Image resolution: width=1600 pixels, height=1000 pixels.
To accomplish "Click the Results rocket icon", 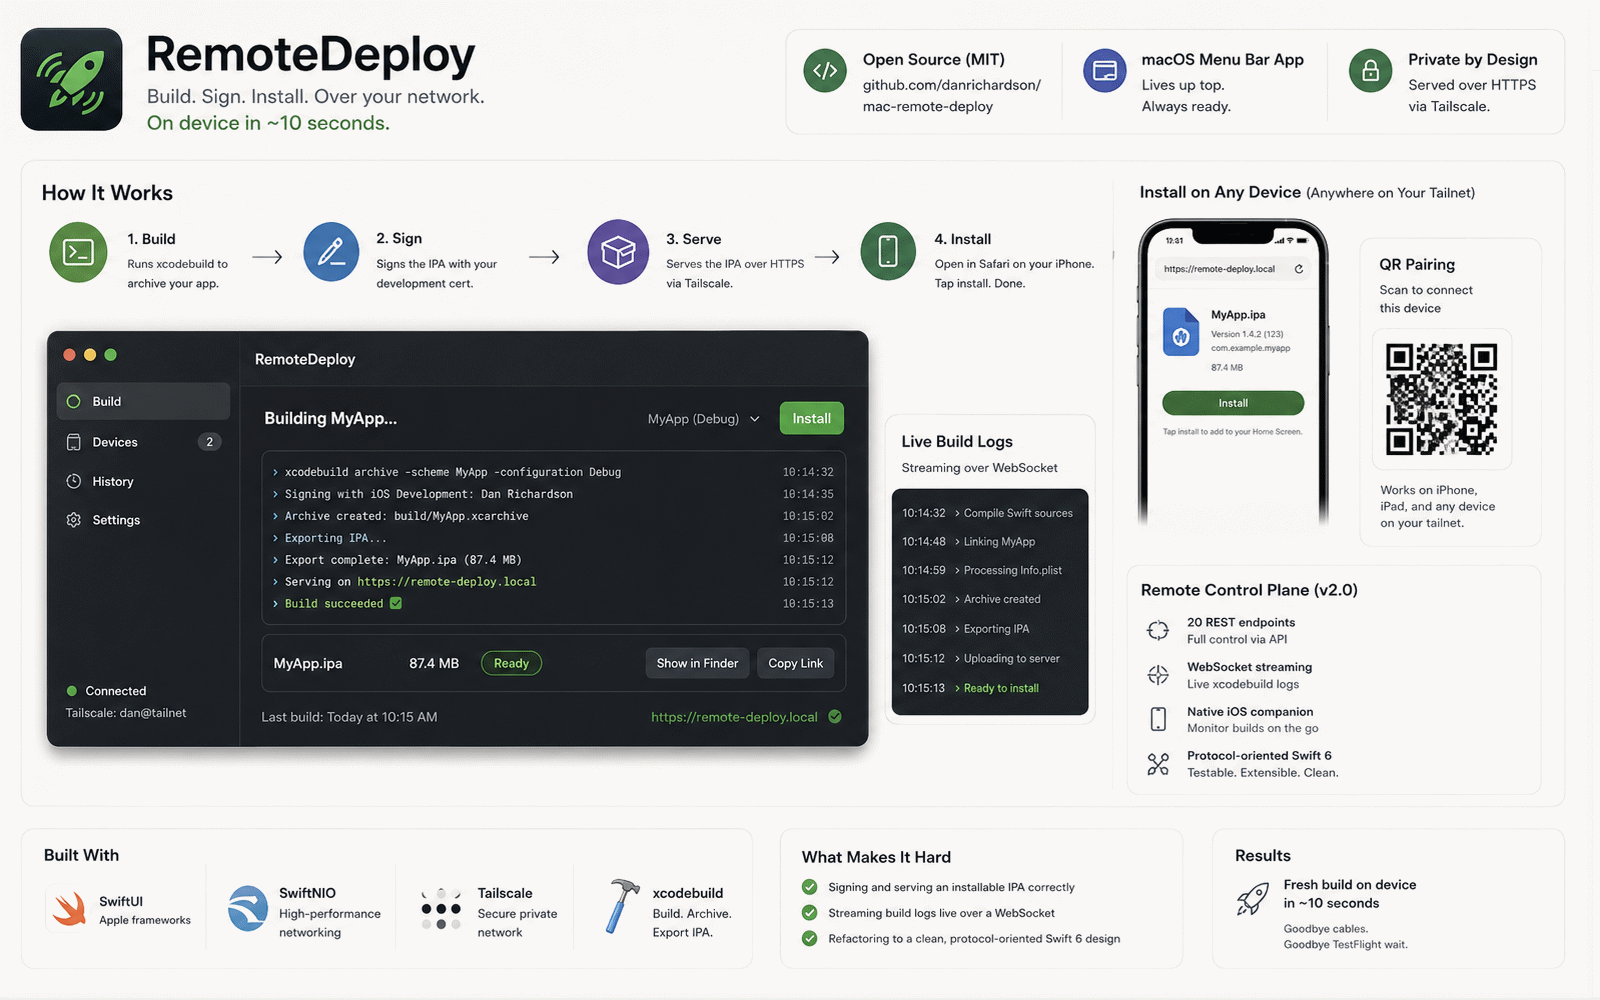I will point(1253,899).
